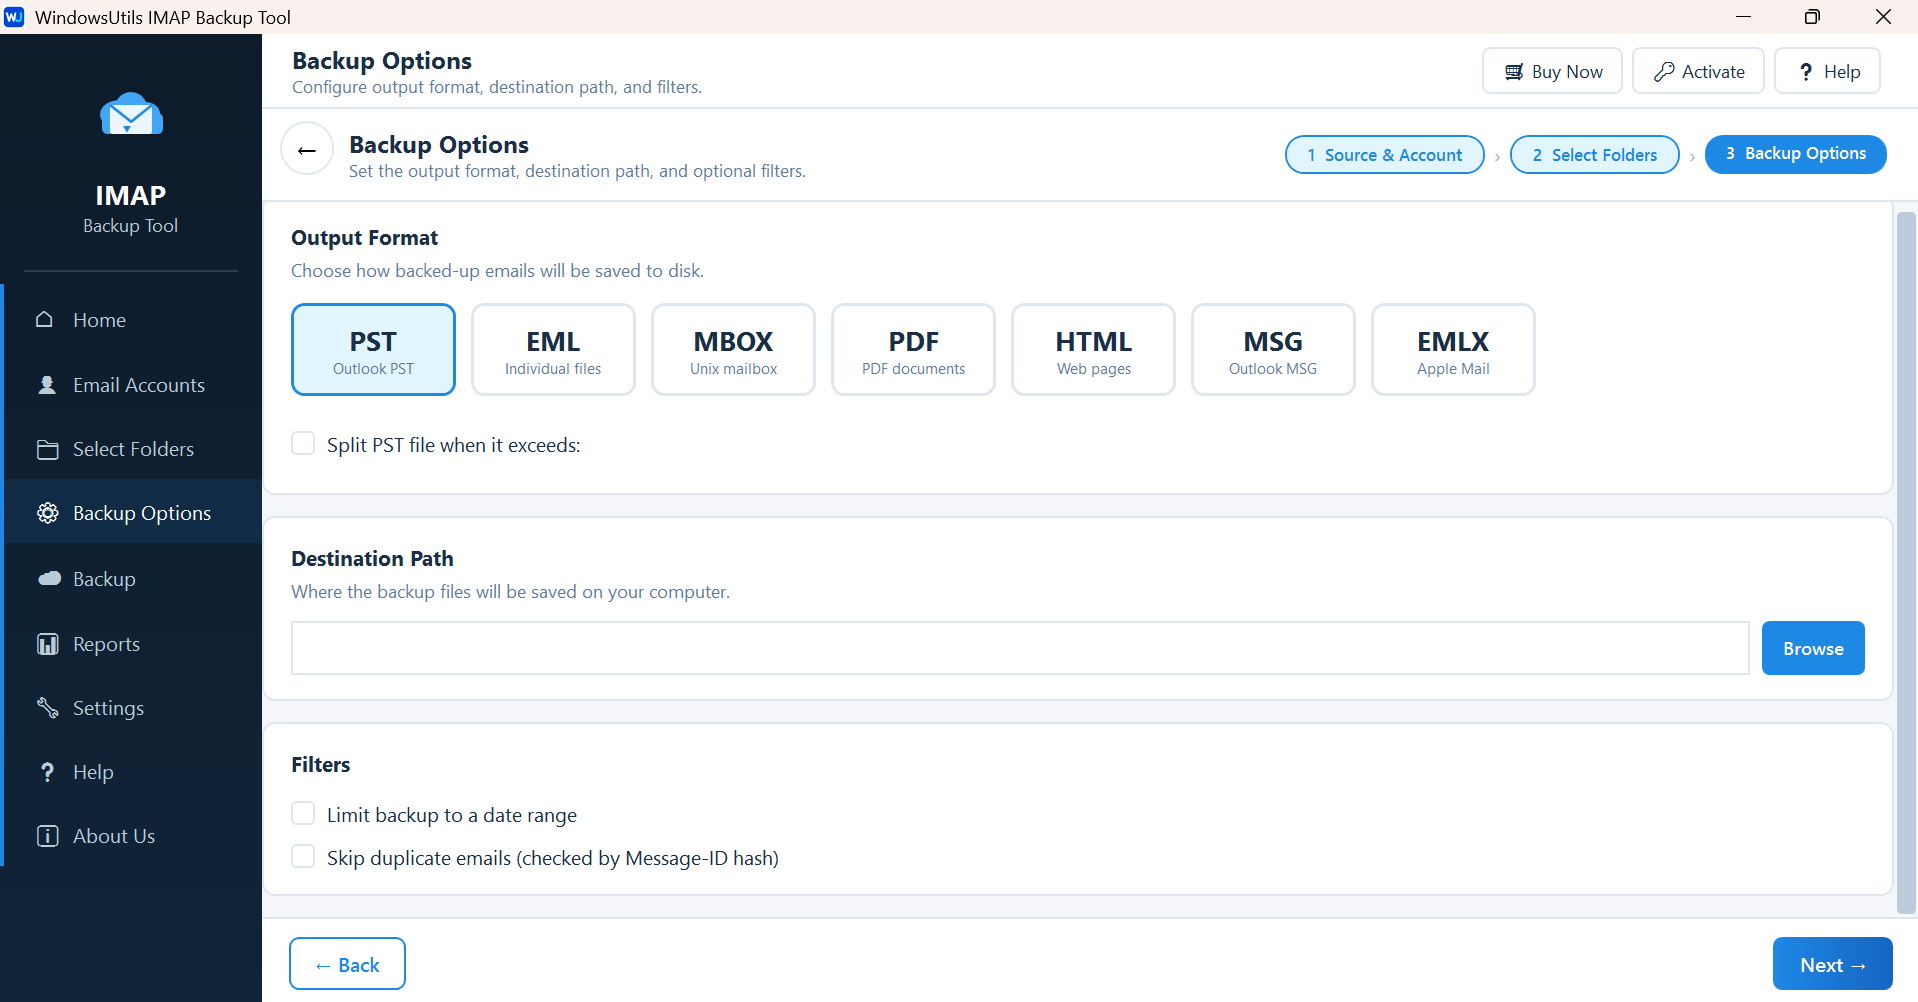Image resolution: width=1918 pixels, height=1002 pixels.
Task: Click the Email Accounts person icon
Action: coord(47,385)
